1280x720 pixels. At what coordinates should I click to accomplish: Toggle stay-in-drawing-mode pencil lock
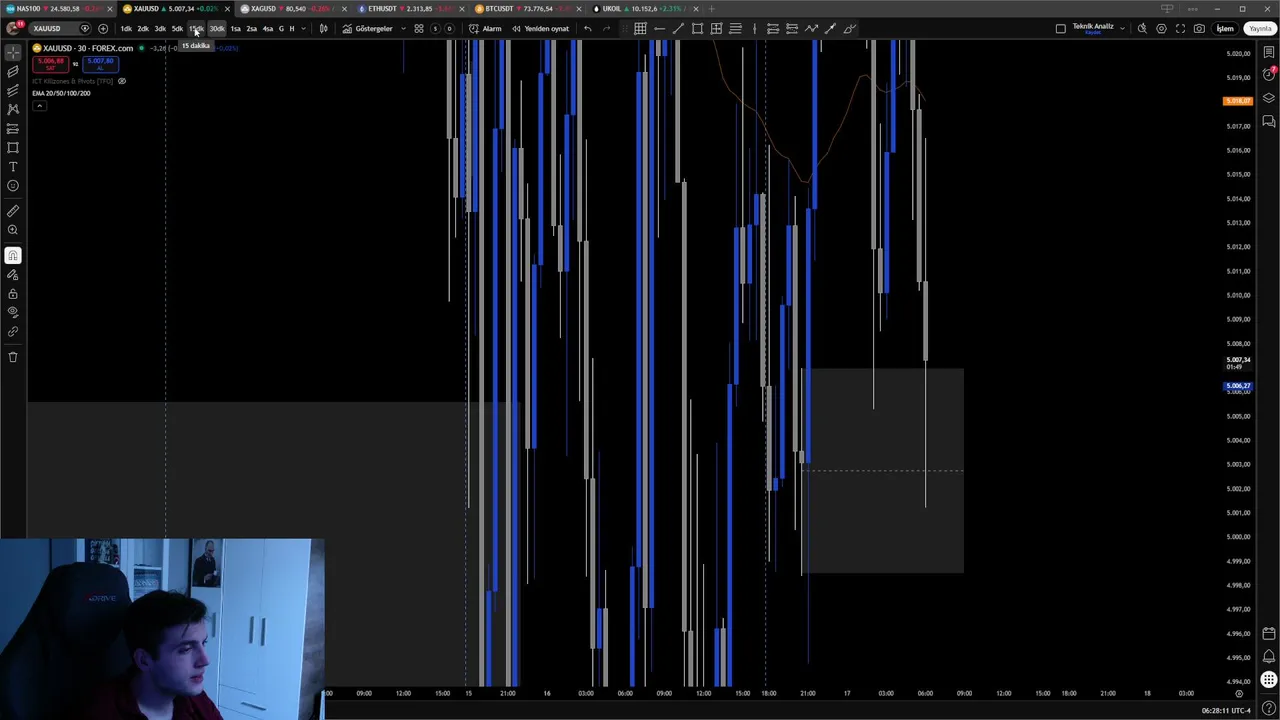pyautogui.click(x=13, y=275)
